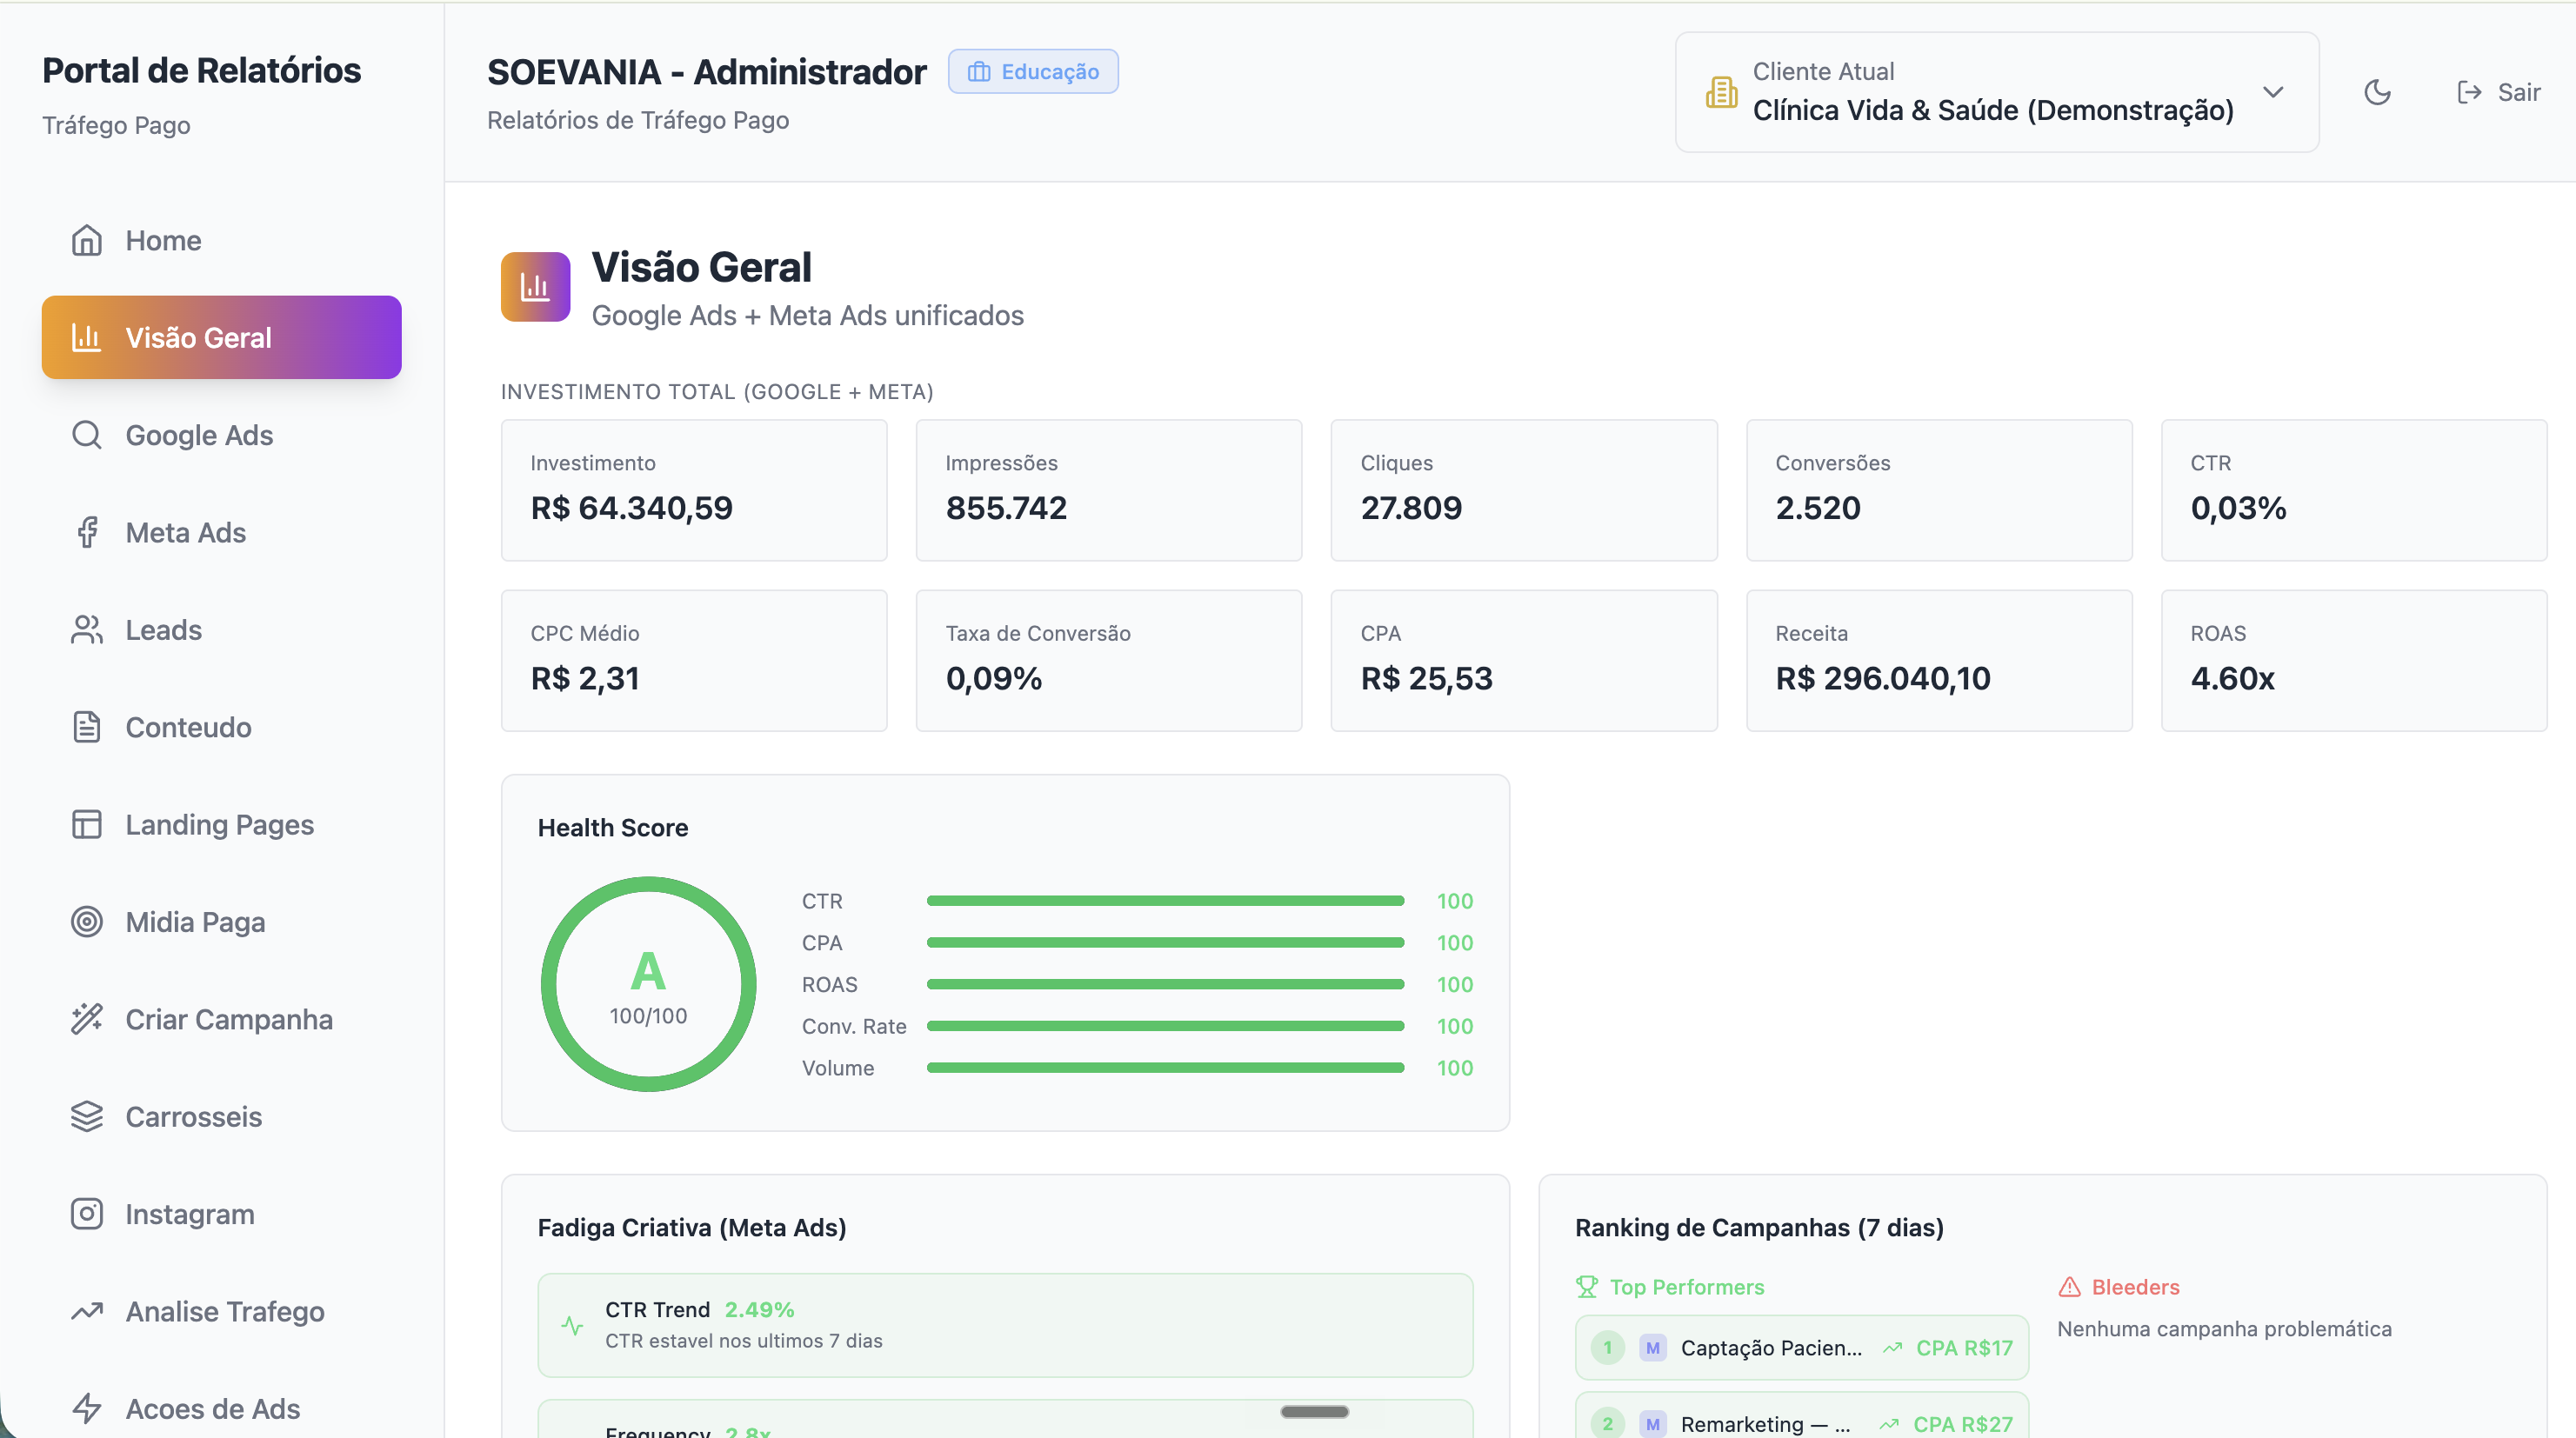Click the Ranking de Campanhas (7 dias) heading
Viewport: 2576px width, 1438px height.
click(1759, 1227)
